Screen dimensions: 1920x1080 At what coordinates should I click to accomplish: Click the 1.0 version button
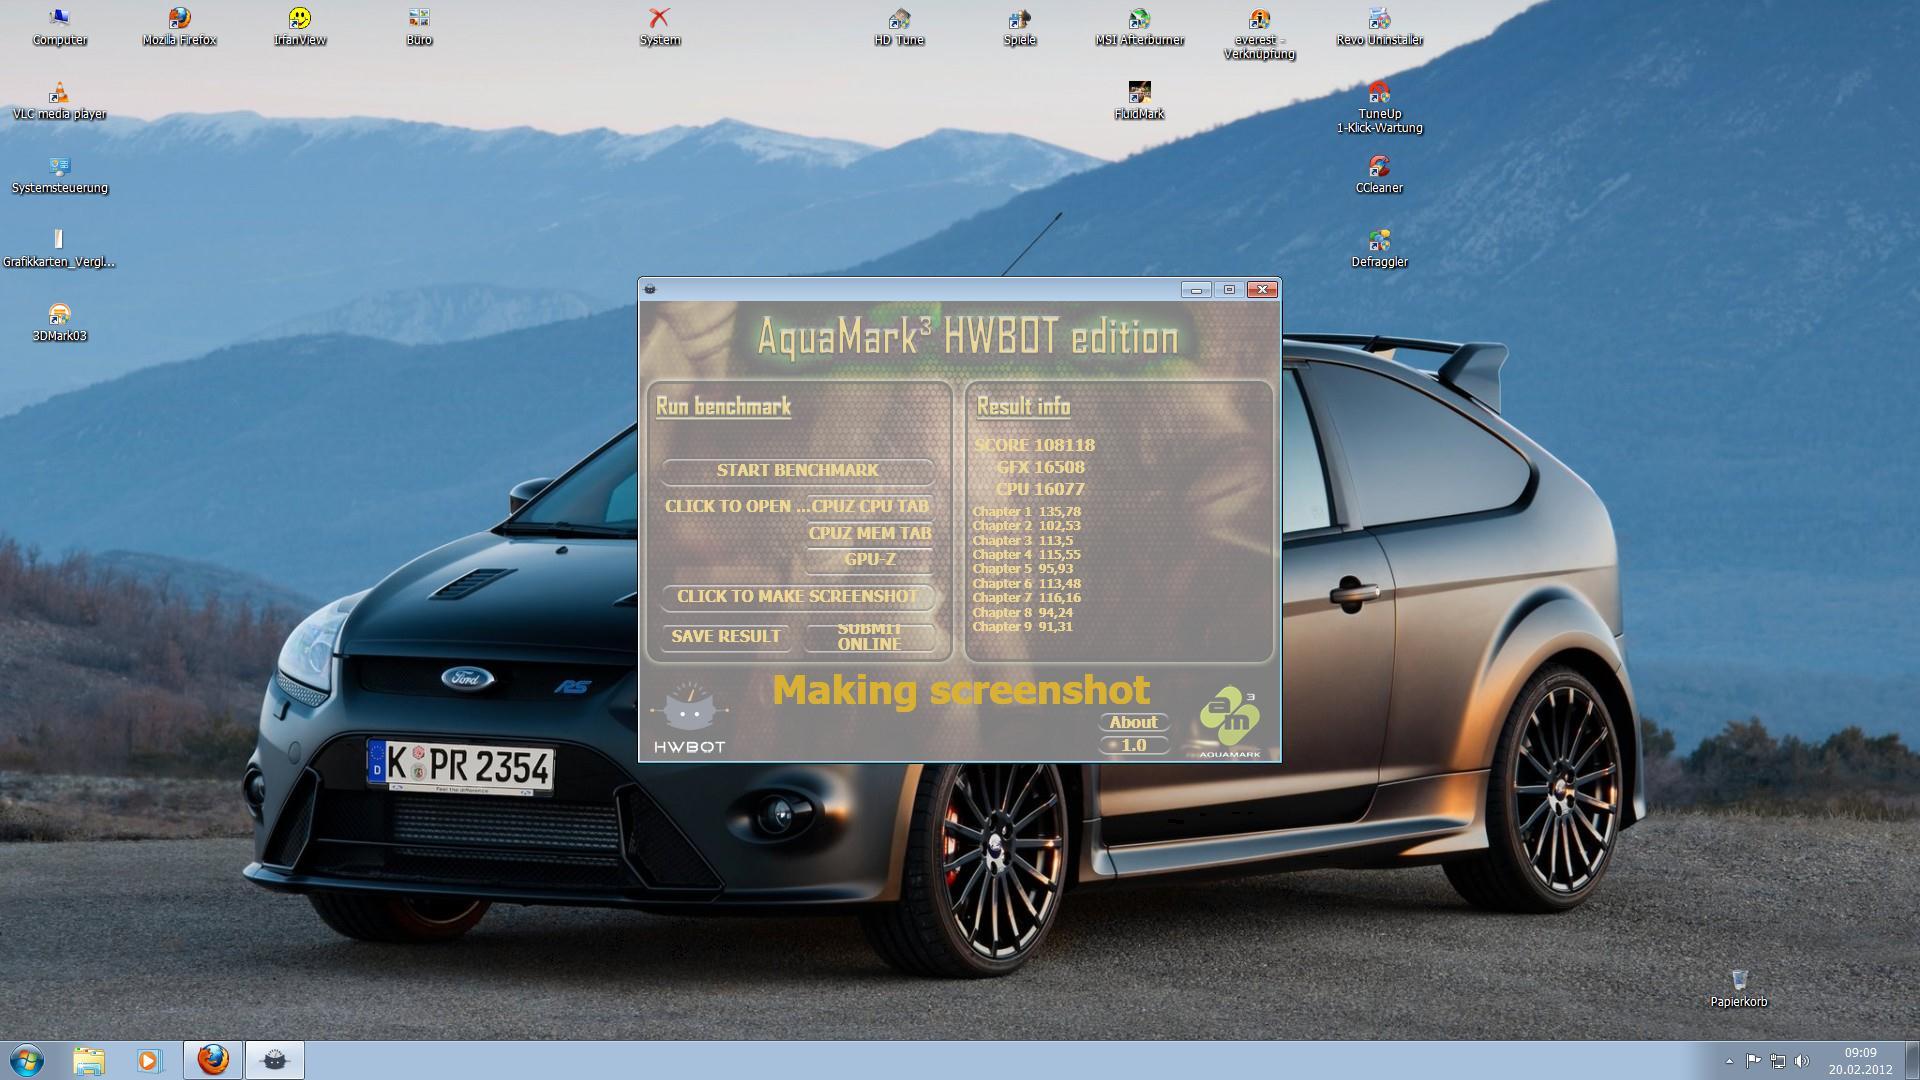tap(1133, 745)
